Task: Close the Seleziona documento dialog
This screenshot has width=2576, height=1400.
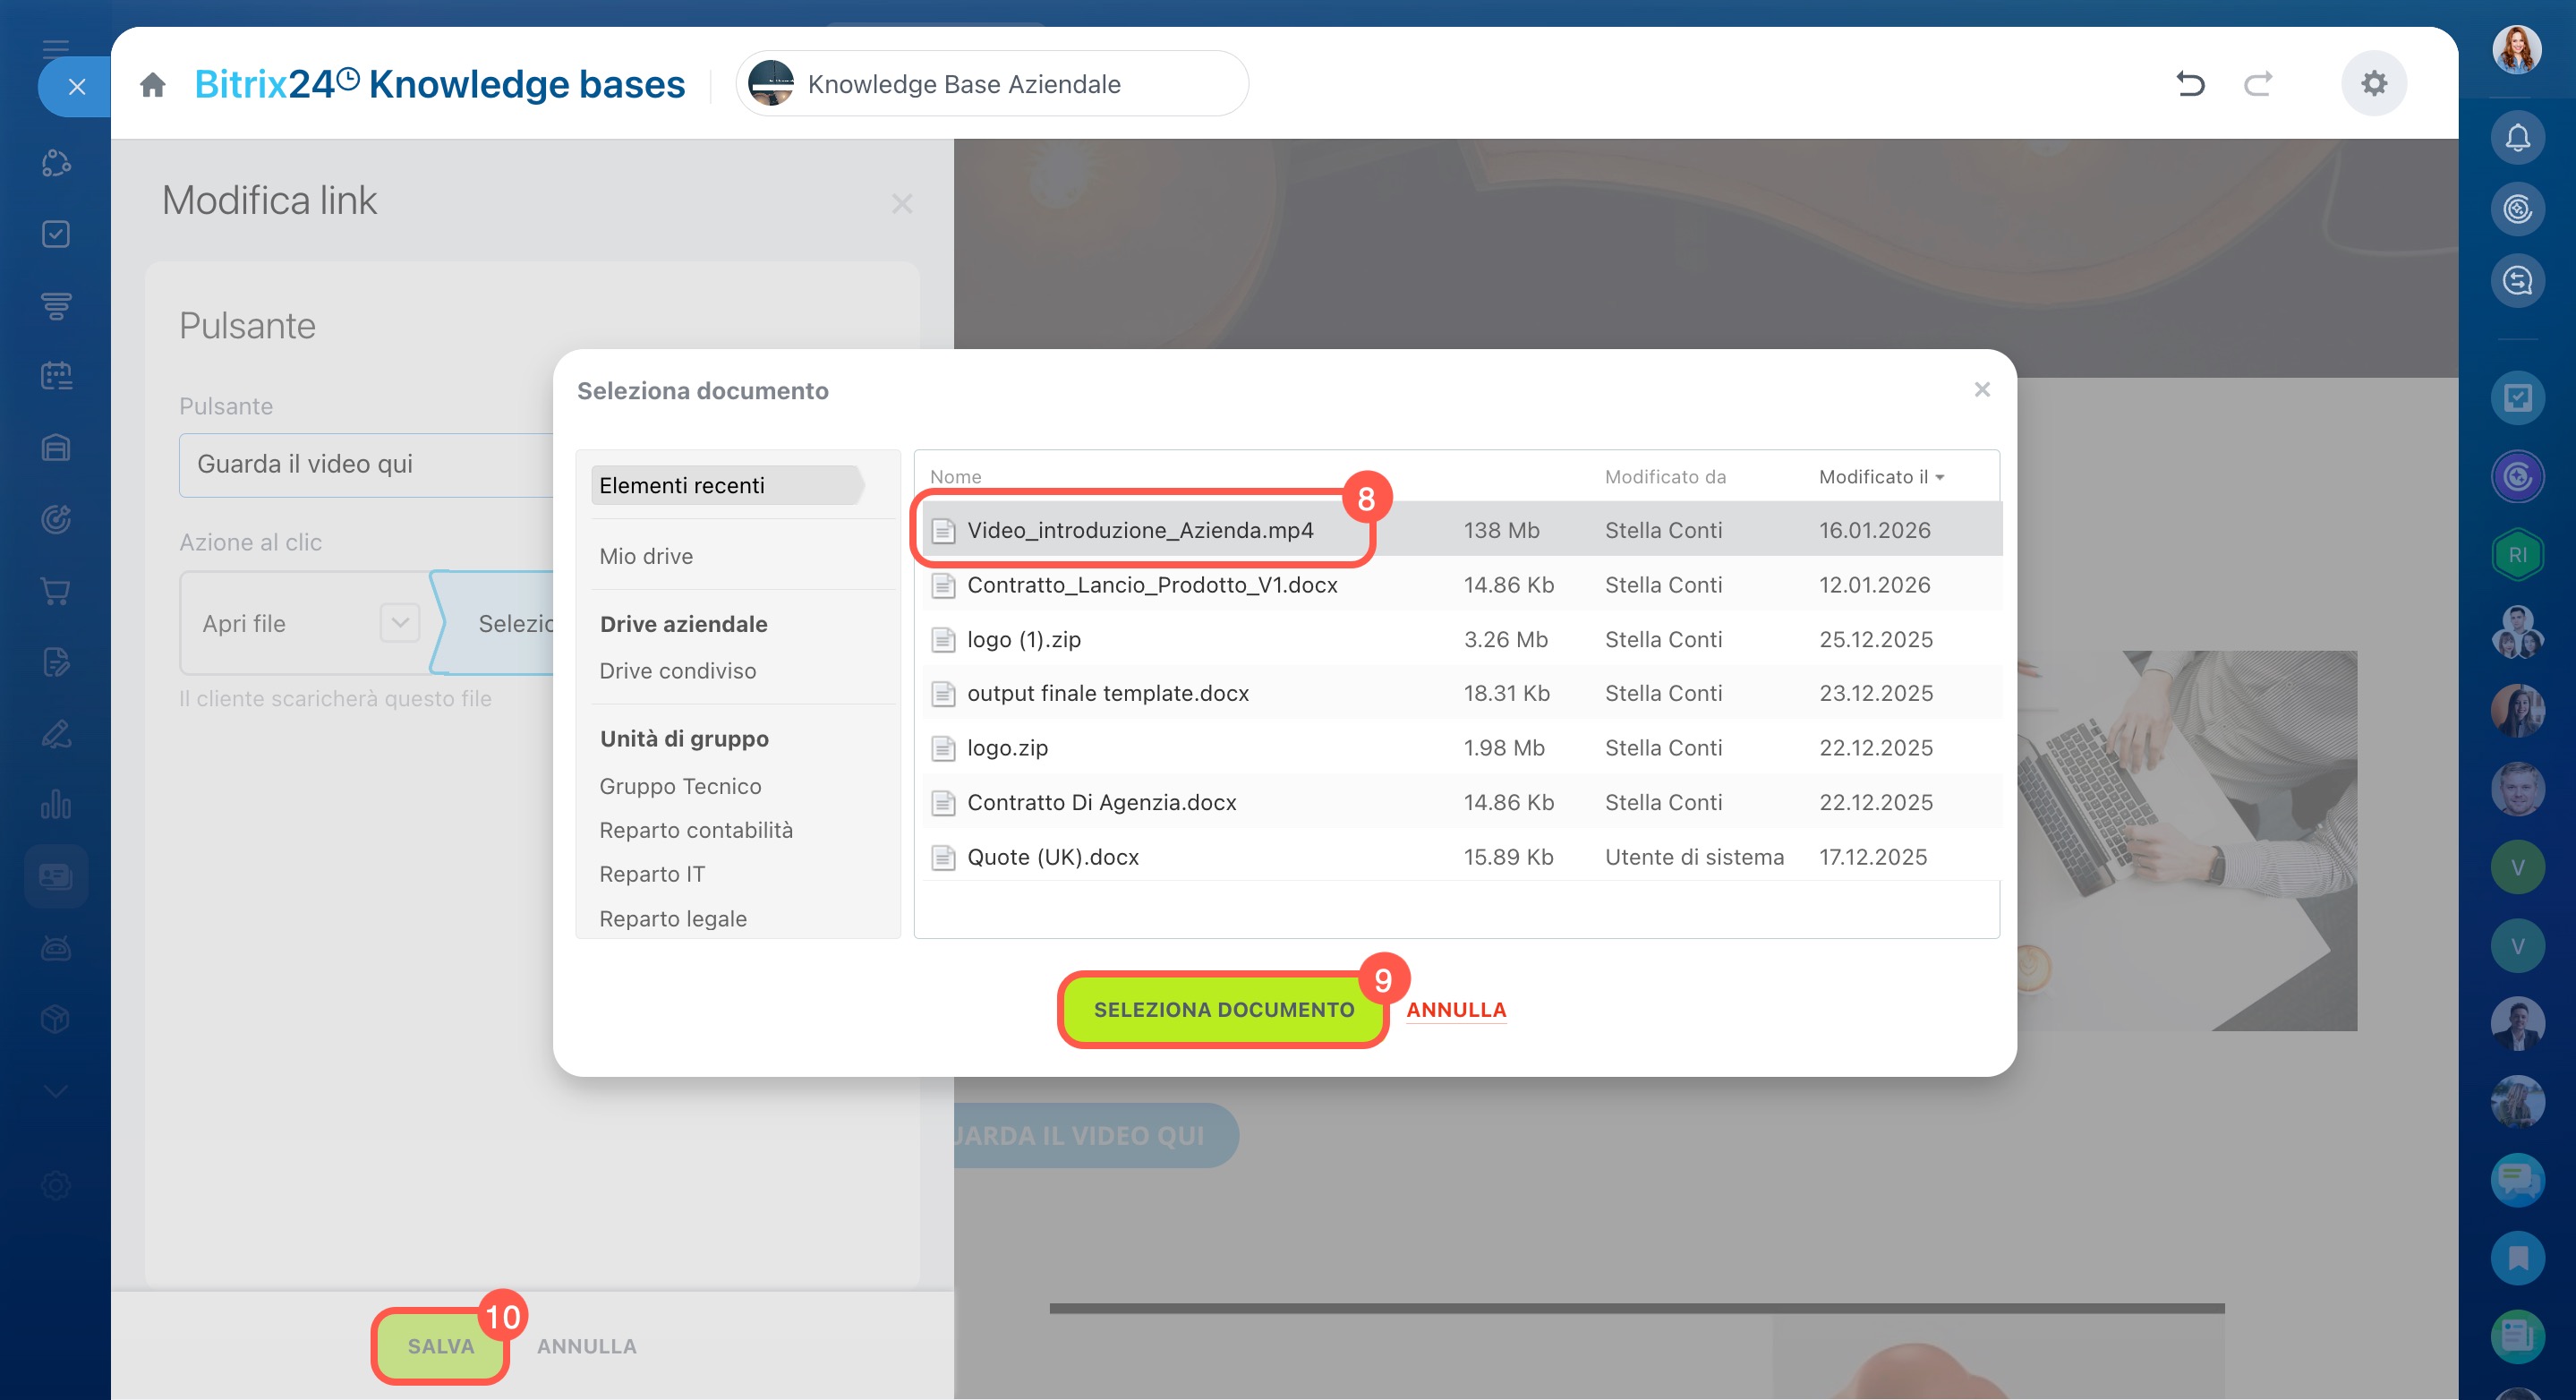Action: (1981, 390)
